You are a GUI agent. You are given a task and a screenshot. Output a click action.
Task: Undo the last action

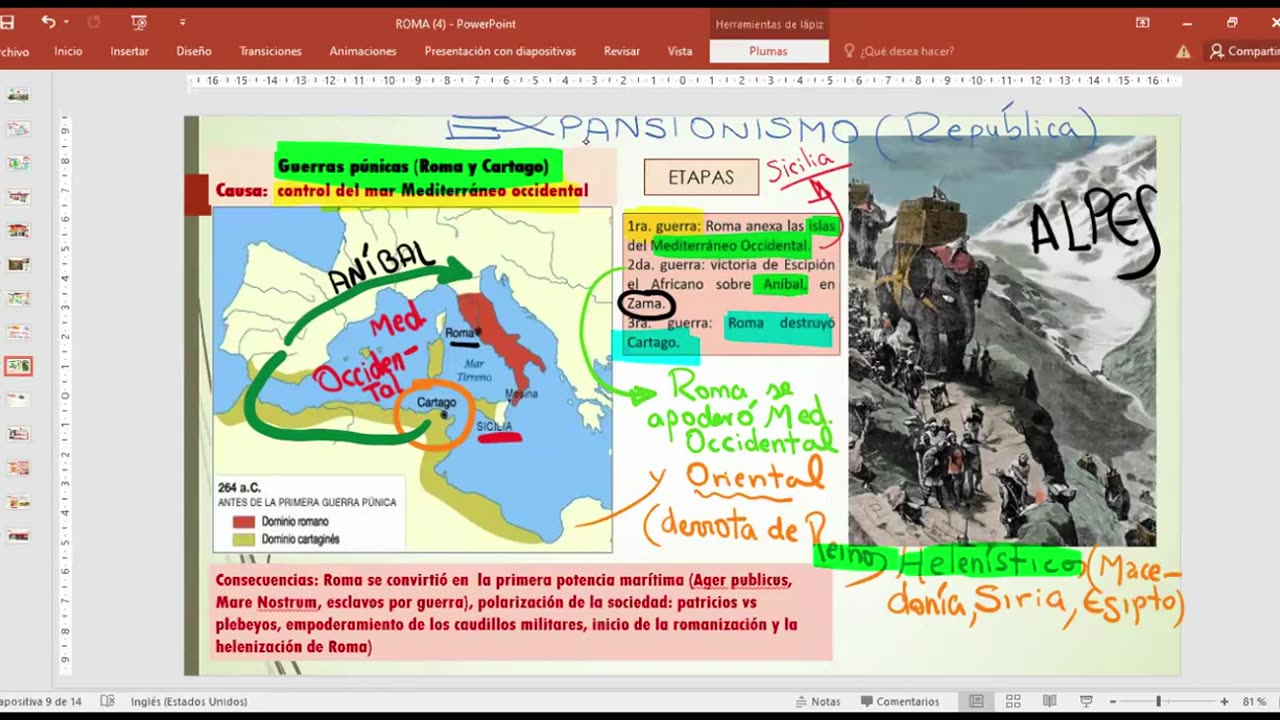point(48,22)
